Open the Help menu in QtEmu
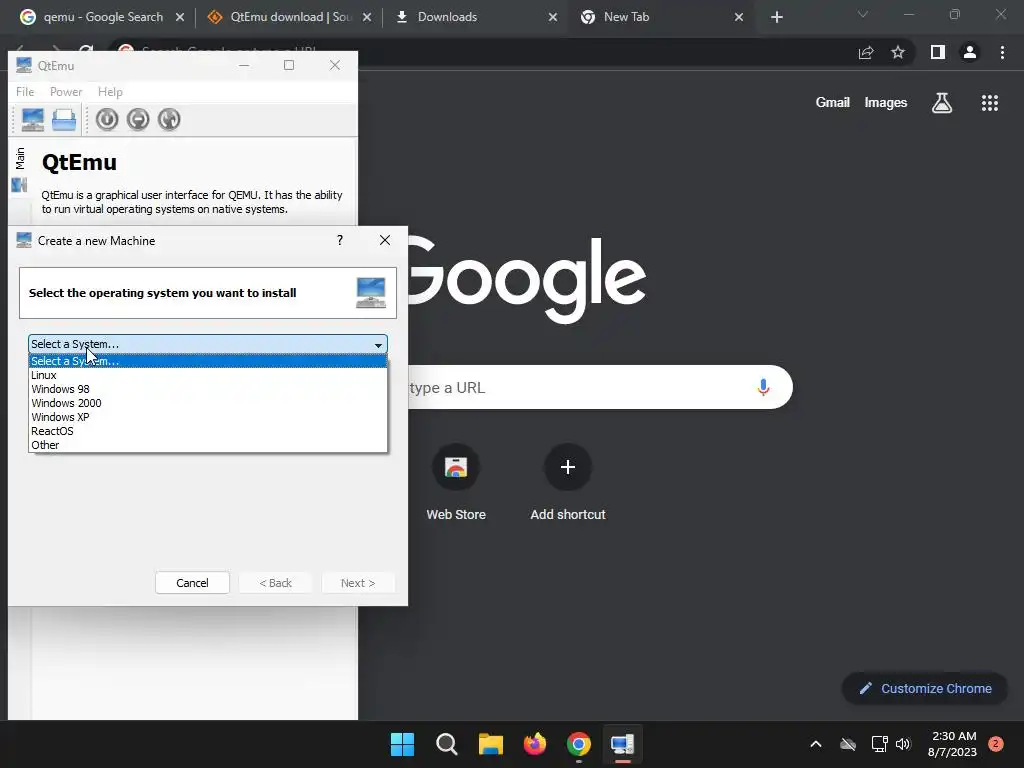 point(110,92)
